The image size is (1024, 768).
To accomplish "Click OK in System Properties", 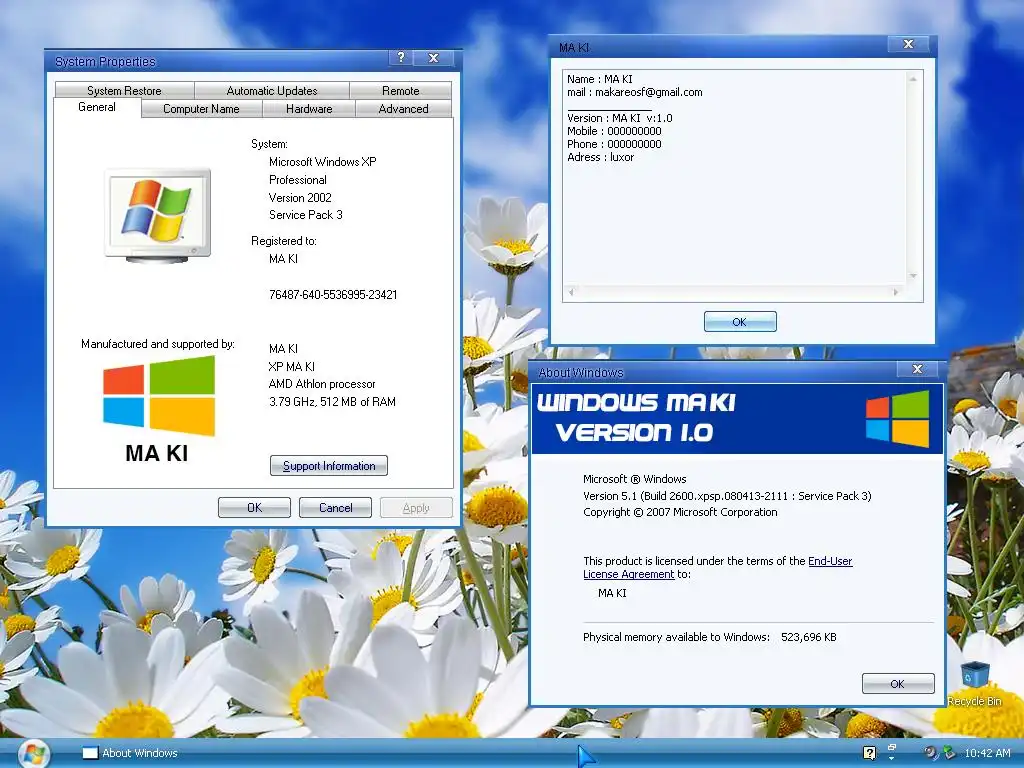I will (254, 507).
